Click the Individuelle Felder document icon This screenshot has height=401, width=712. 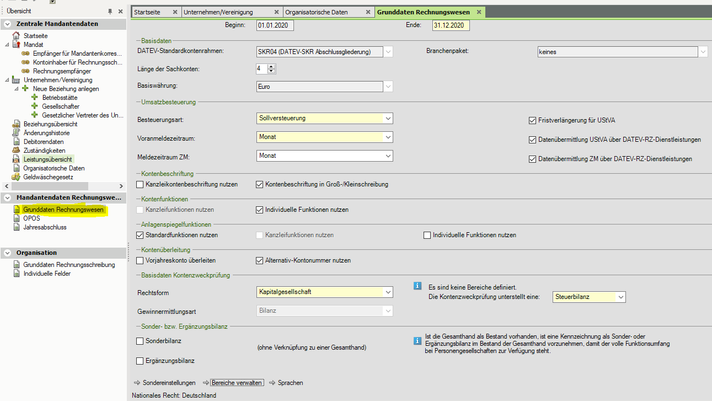[17, 273]
